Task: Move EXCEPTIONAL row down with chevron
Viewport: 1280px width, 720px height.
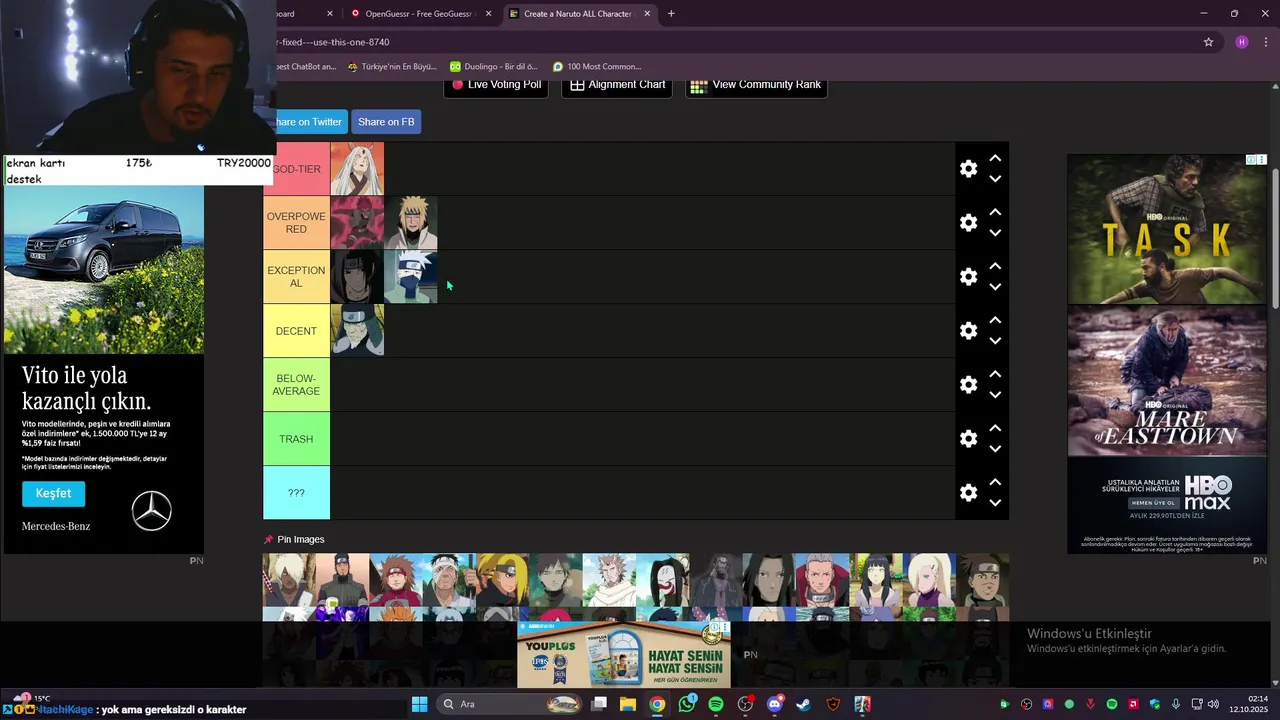Action: point(995,287)
